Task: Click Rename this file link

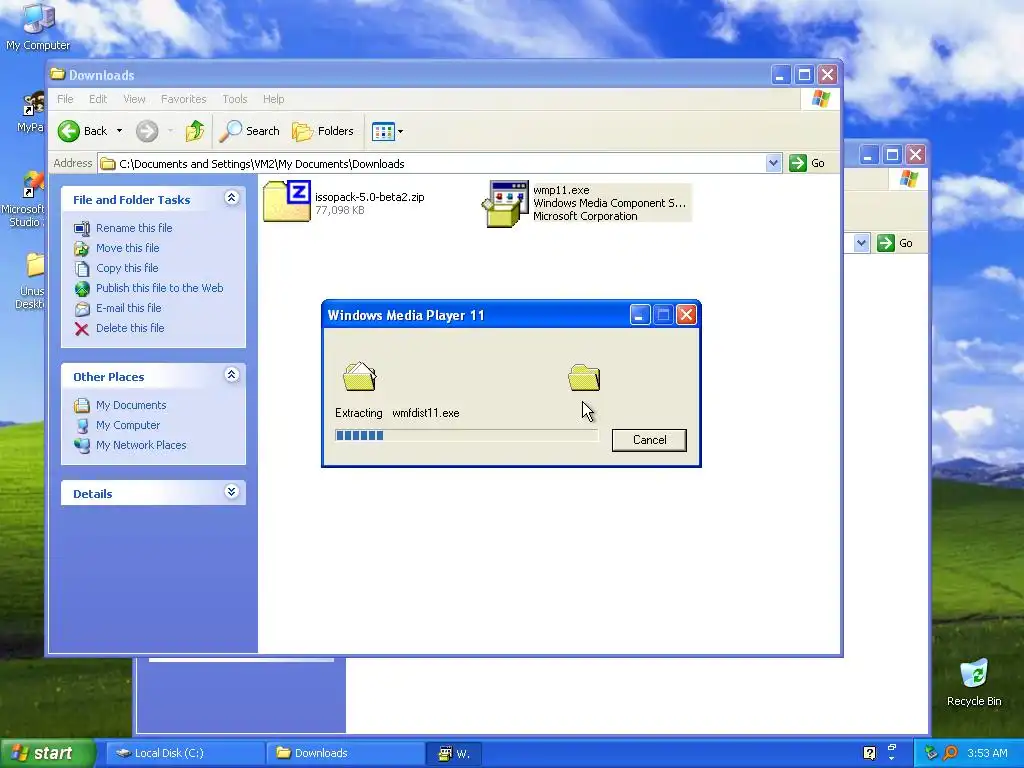Action: point(134,228)
